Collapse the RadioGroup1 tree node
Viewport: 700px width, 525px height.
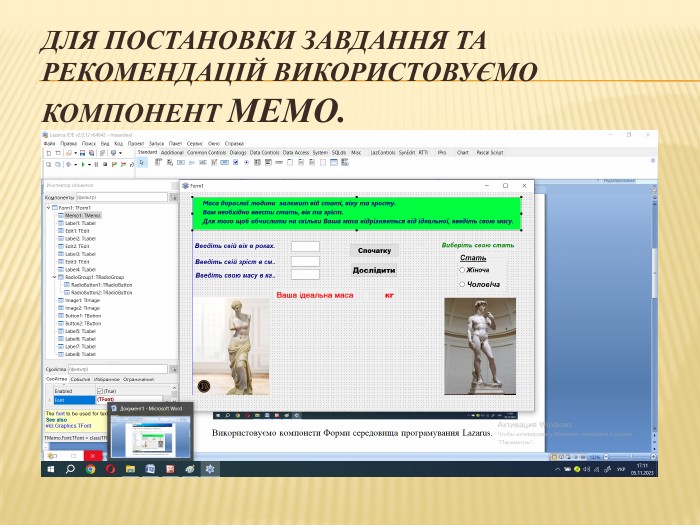(x=55, y=277)
